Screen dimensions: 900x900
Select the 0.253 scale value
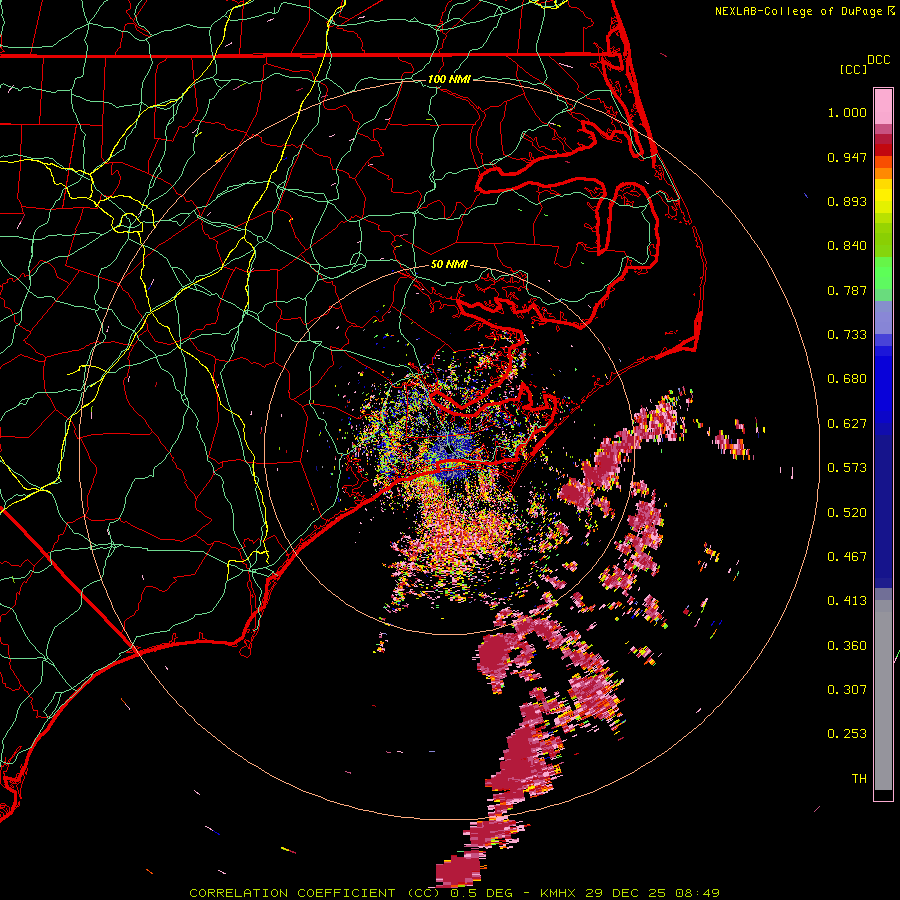pos(847,734)
